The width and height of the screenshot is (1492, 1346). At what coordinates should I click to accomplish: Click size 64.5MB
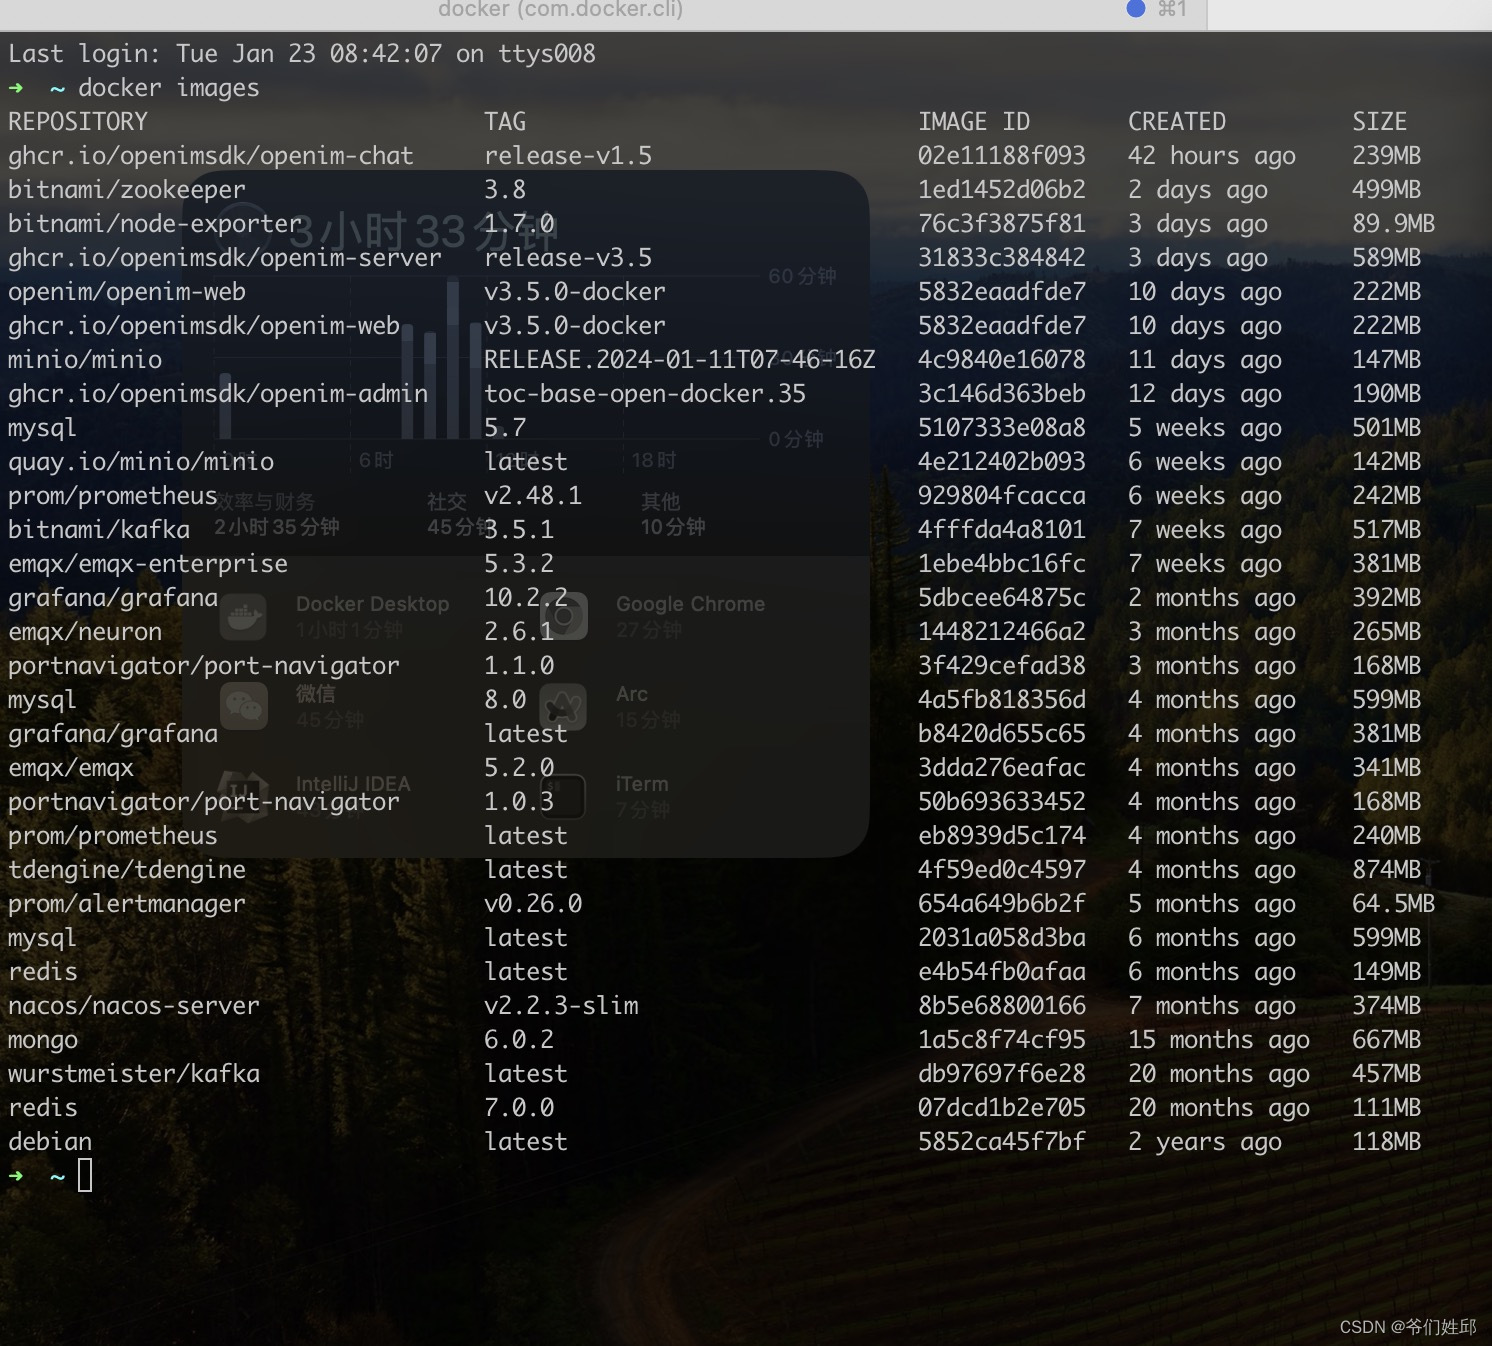[1394, 904]
